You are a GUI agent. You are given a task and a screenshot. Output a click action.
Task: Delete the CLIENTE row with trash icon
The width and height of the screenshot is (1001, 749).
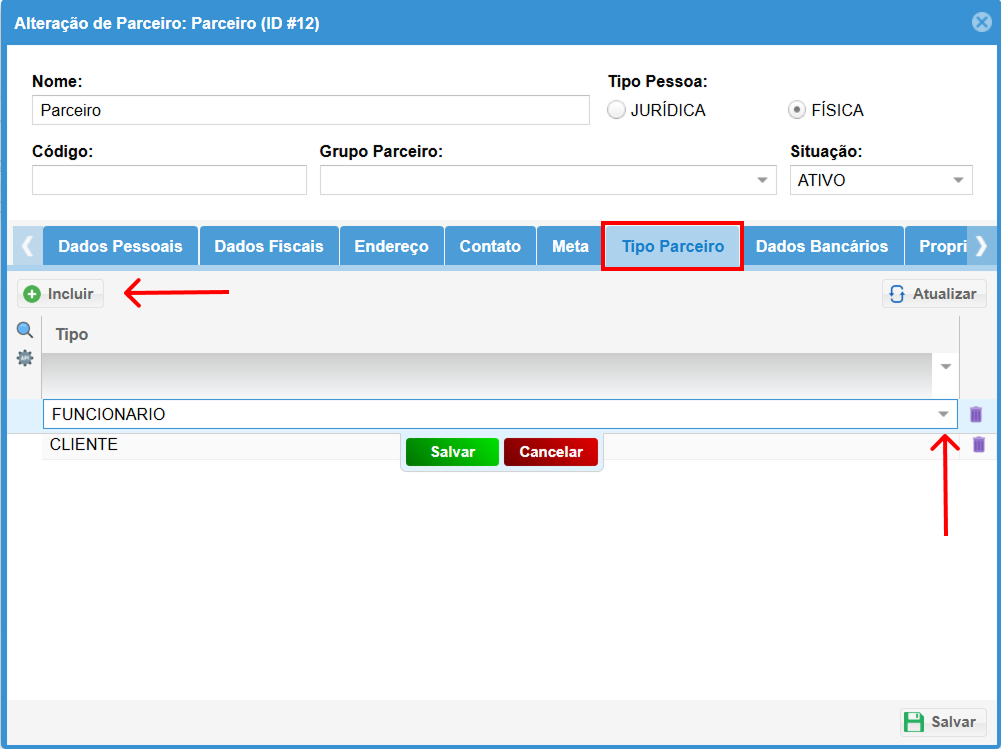[979, 445]
